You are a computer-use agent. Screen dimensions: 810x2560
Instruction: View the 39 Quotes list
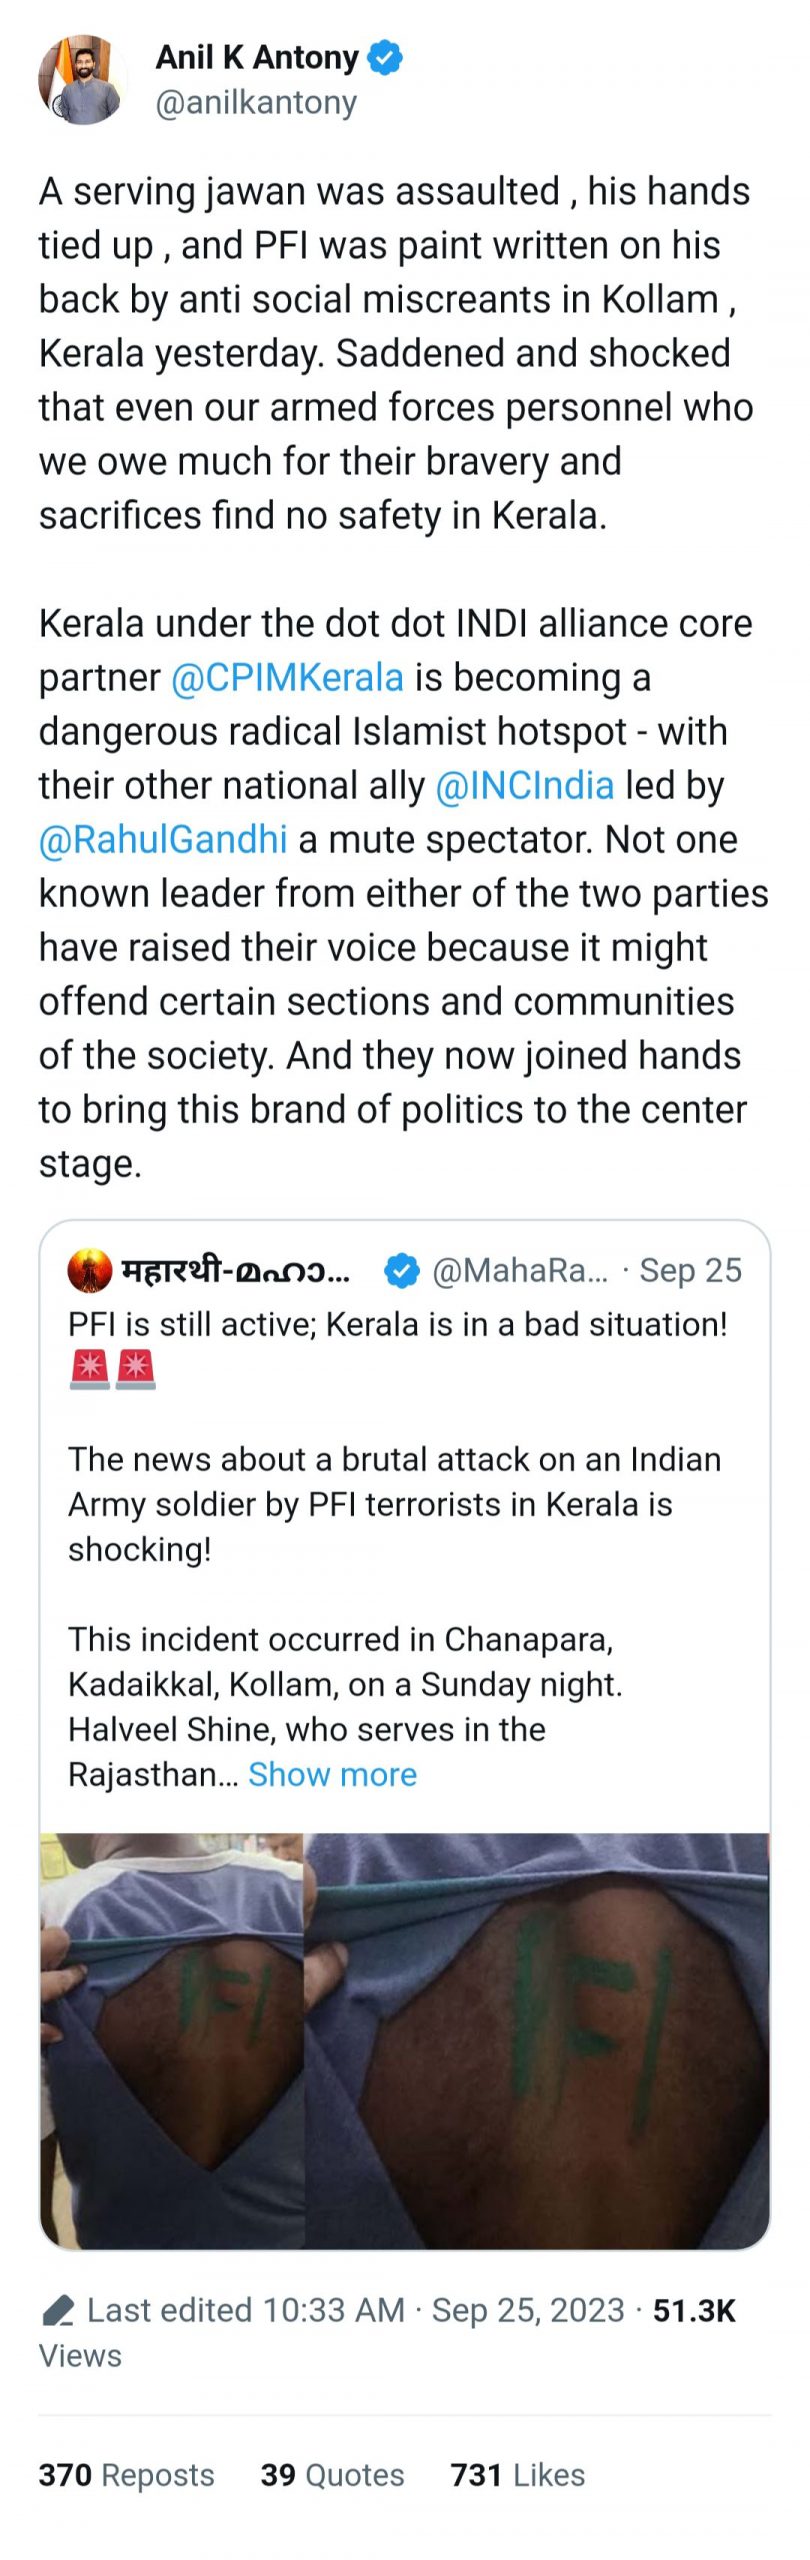[x=332, y=2475]
